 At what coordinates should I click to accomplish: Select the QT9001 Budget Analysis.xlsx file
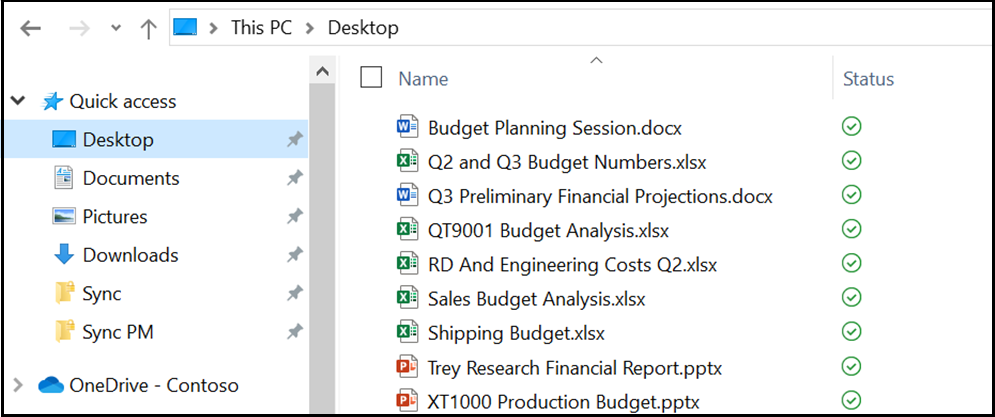pos(548,230)
